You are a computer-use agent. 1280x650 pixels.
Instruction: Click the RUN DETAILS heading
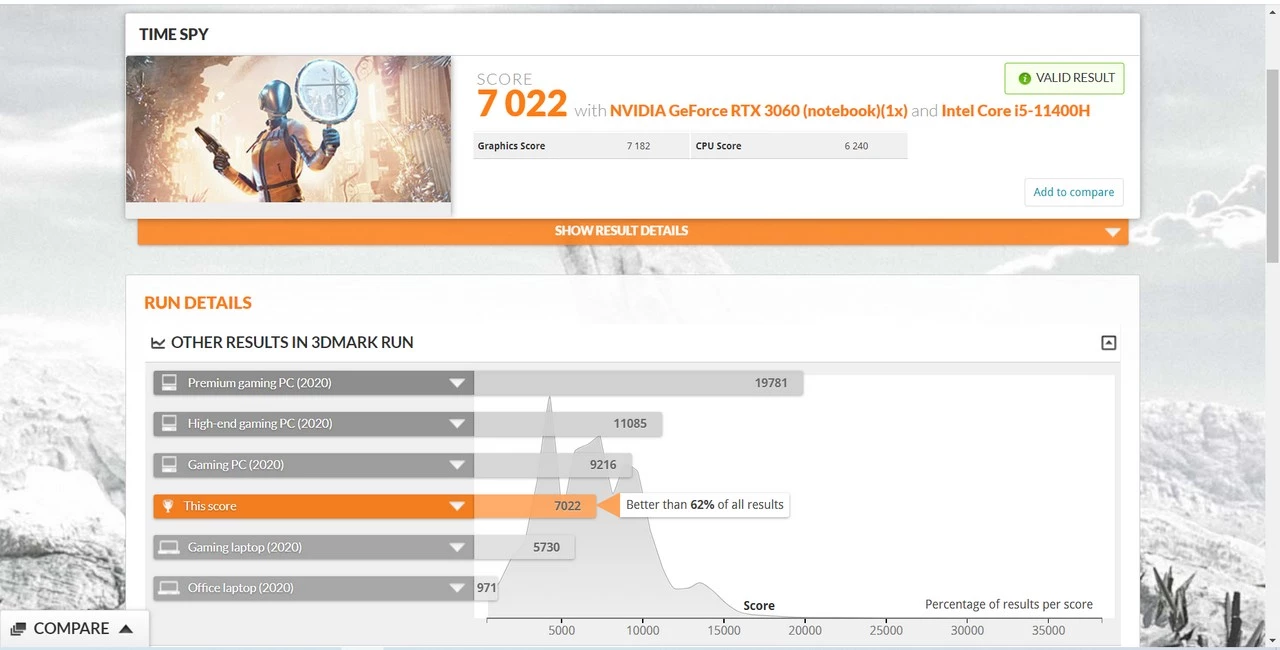[x=198, y=303]
